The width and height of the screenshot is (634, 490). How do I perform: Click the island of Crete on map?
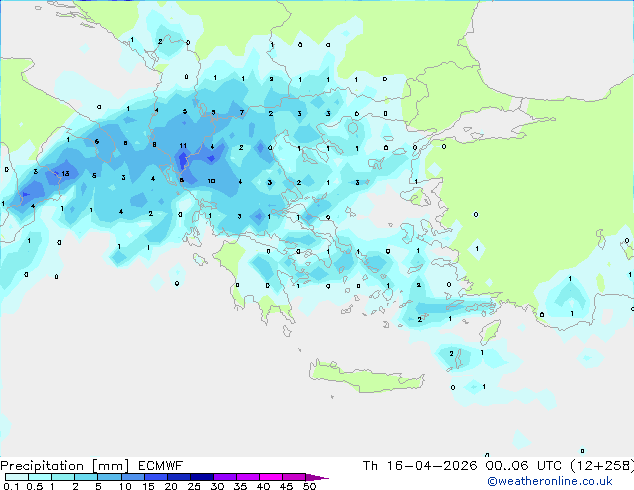pos(366,377)
